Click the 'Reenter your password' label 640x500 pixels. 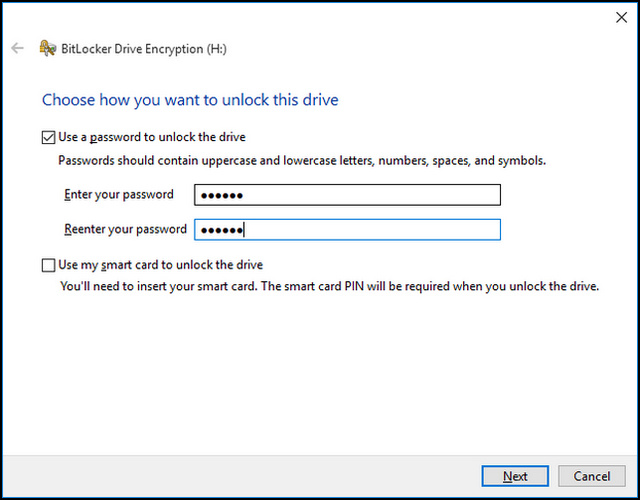(x=125, y=229)
